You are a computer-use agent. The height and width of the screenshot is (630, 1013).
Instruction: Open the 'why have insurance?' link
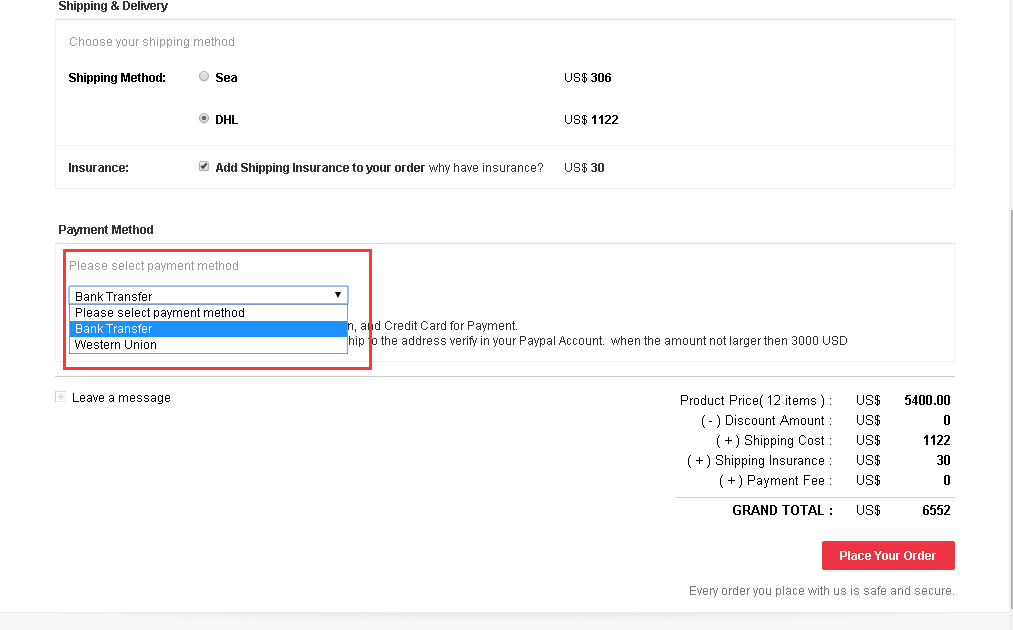click(x=486, y=168)
